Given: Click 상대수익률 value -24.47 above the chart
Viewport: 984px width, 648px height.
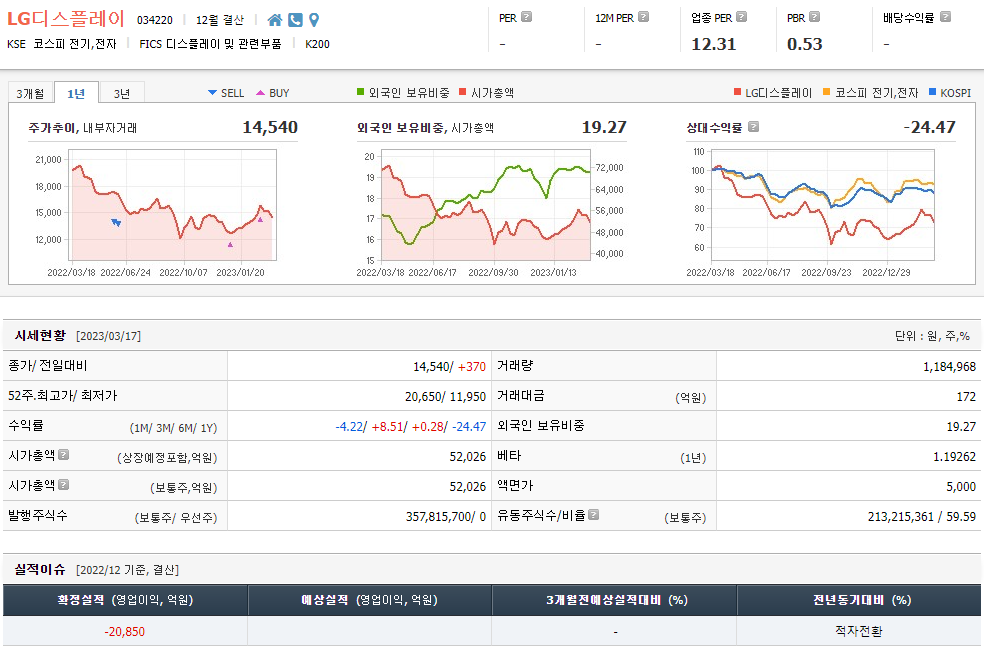Looking at the screenshot, I should 929,127.
